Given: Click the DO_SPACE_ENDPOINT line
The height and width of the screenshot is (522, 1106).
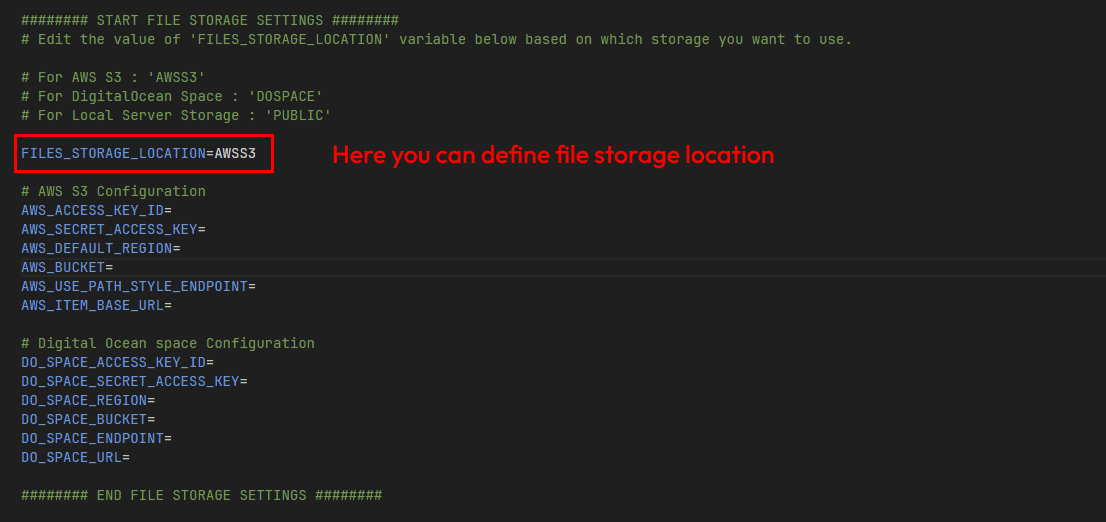Looking at the screenshot, I should 96,438.
